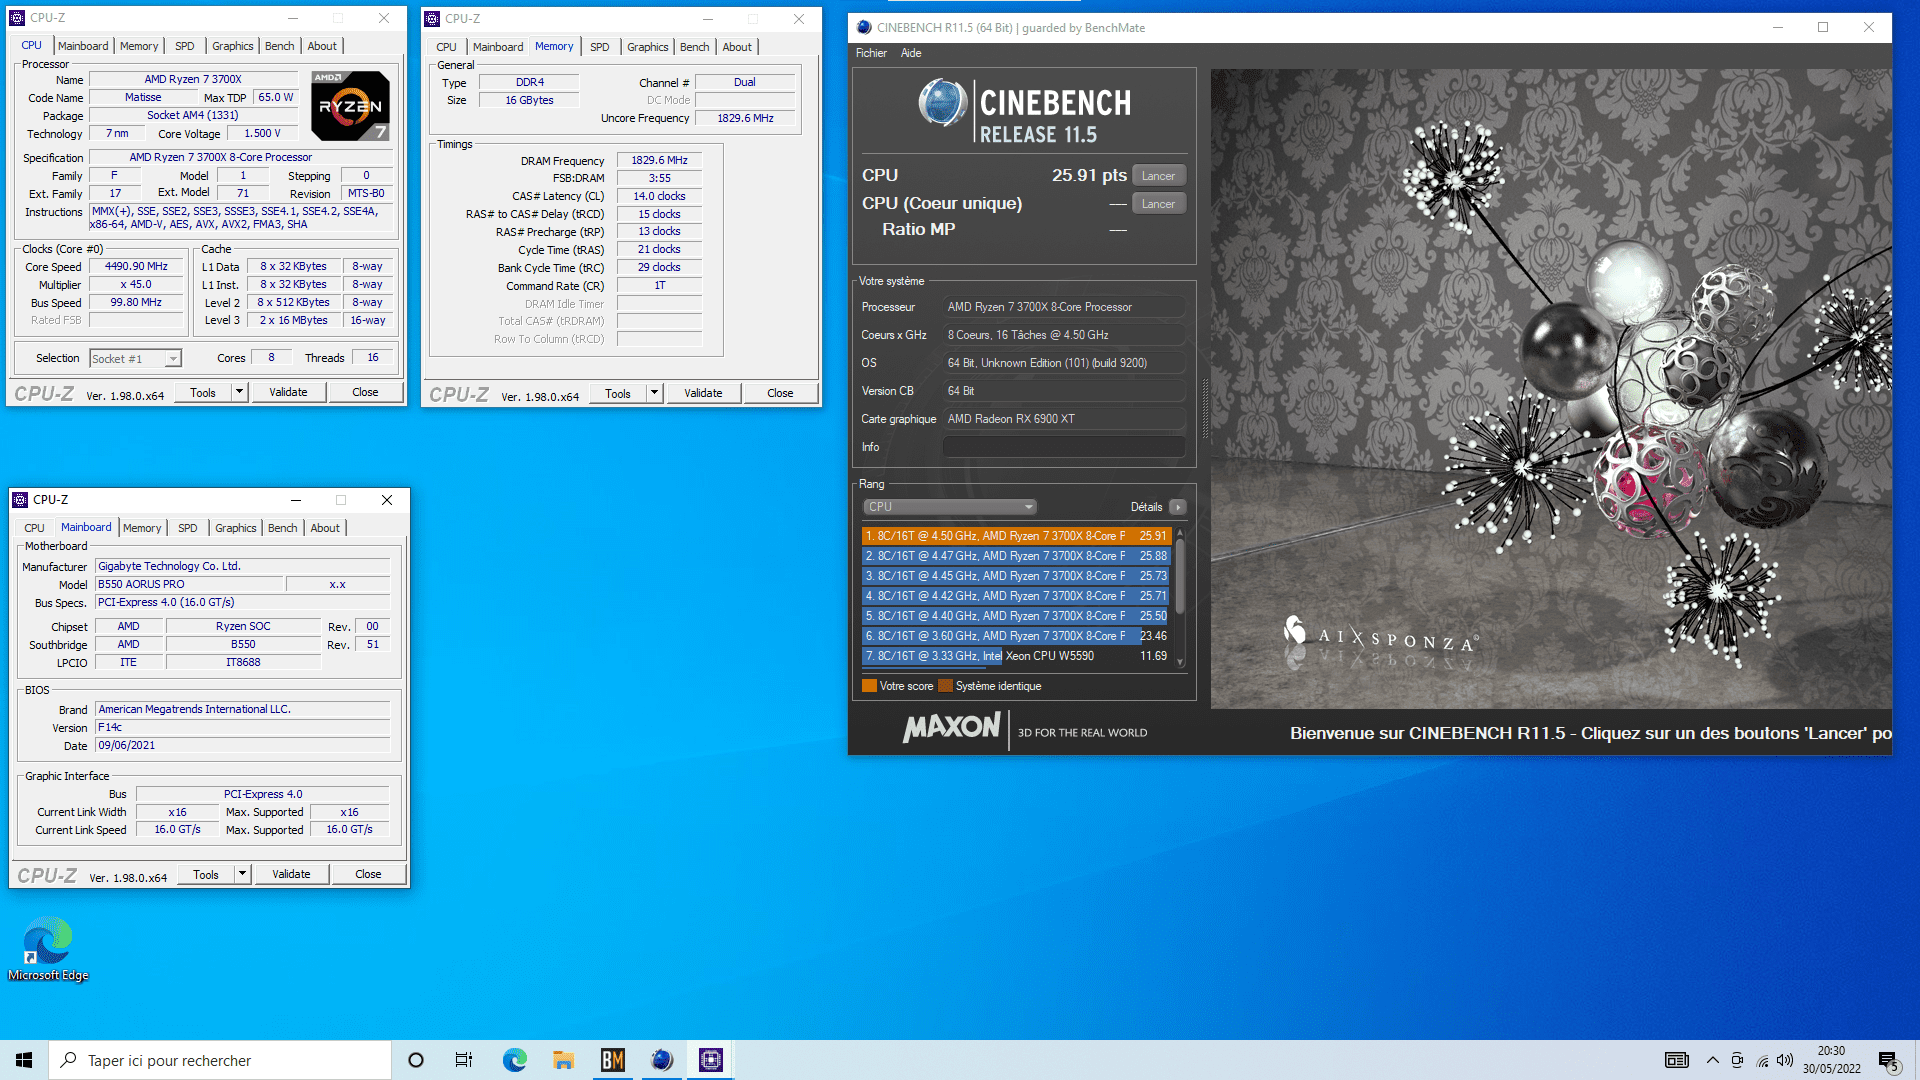The height and width of the screenshot is (1080, 1920).
Task: Click Close in CPU-Z Memory window
Action: (780, 393)
